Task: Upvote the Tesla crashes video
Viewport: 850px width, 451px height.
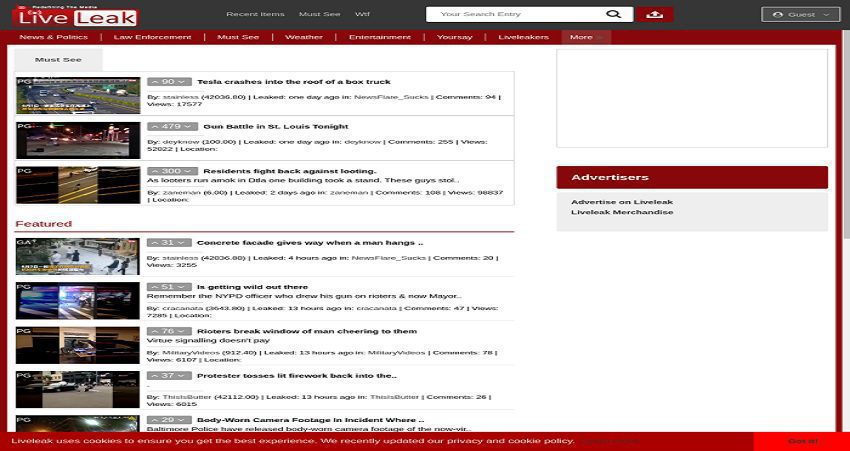Action: tap(154, 82)
